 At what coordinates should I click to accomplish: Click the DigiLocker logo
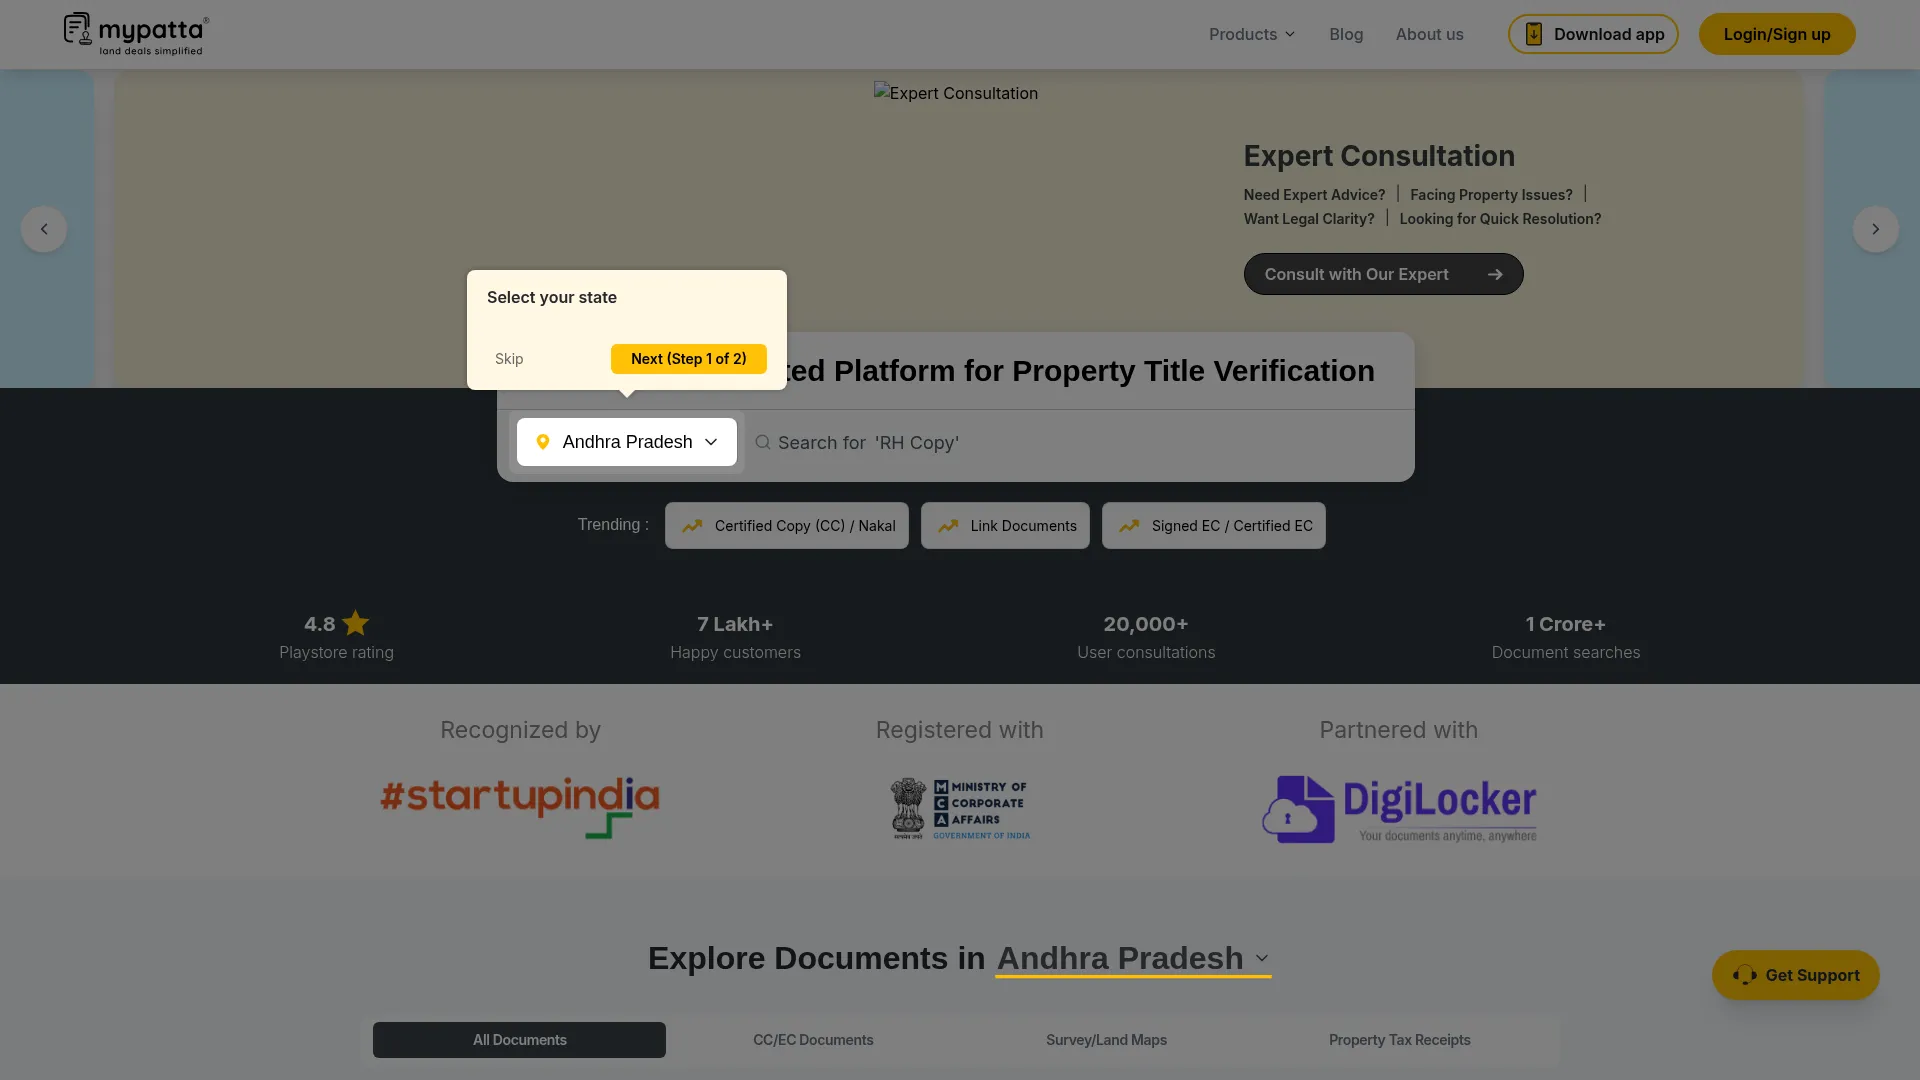point(1399,809)
